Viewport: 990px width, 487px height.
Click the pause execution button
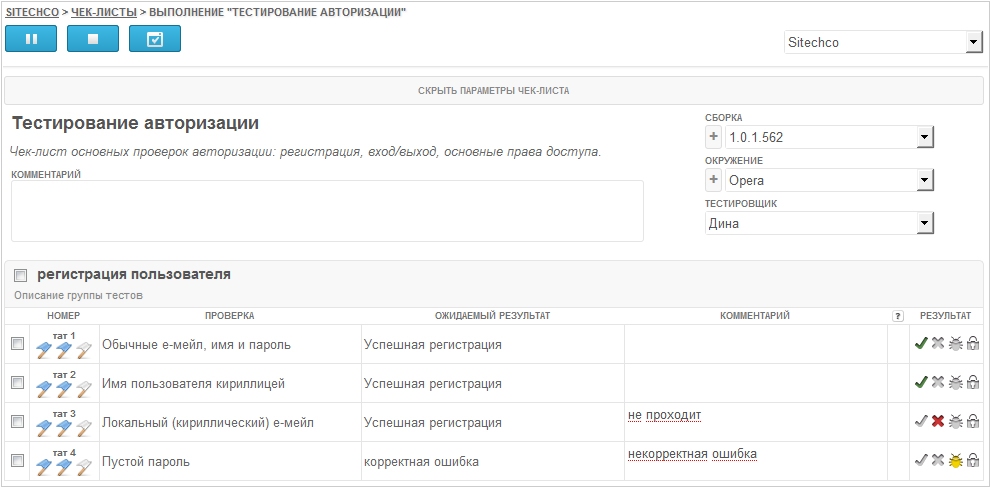(x=31, y=39)
